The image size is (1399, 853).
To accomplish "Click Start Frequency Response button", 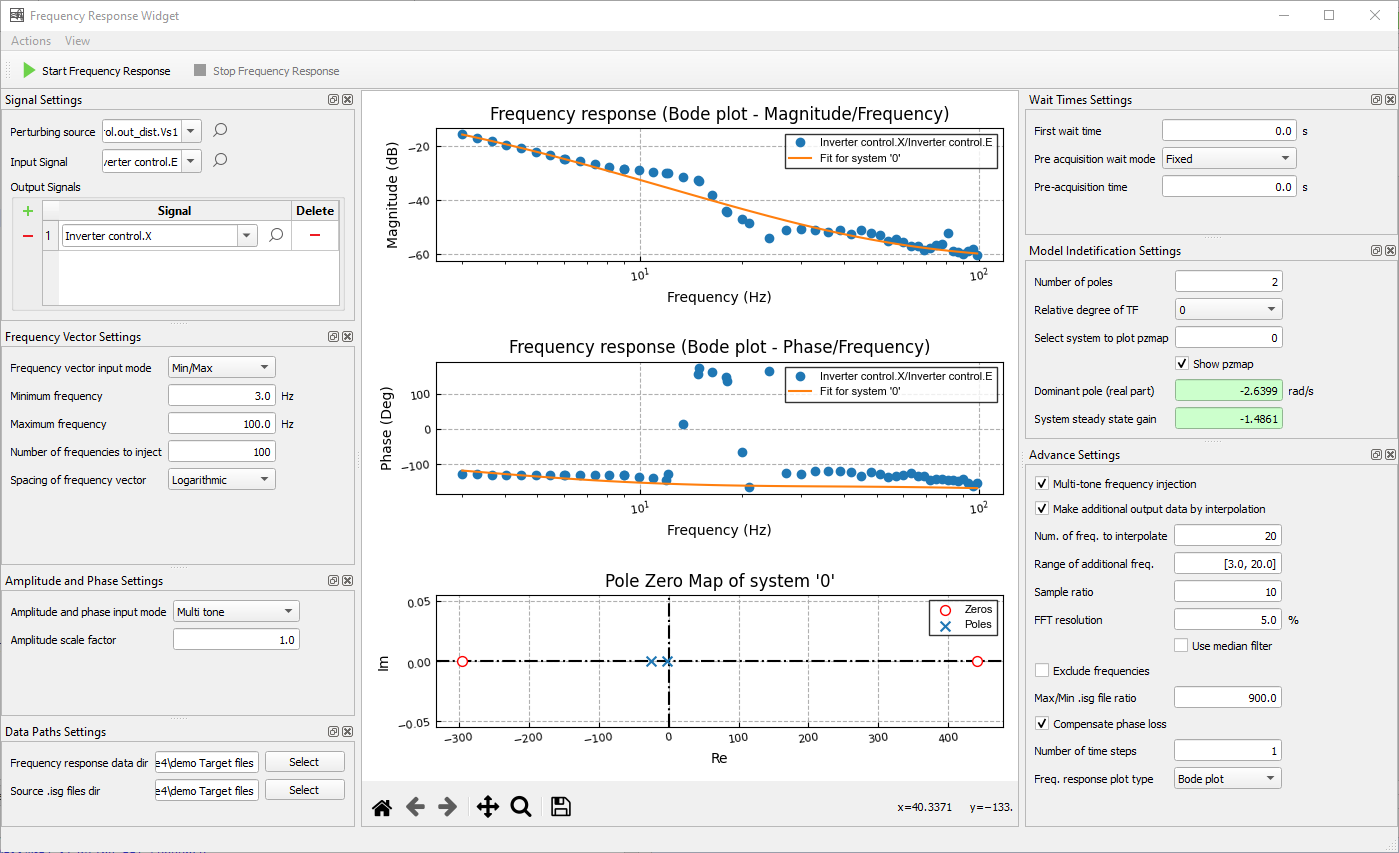I will (x=96, y=71).
